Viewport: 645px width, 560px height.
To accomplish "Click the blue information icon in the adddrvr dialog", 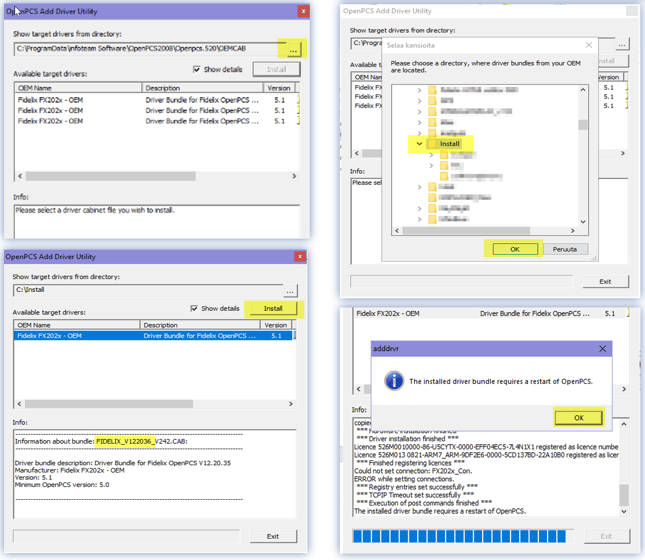I will click(x=394, y=381).
